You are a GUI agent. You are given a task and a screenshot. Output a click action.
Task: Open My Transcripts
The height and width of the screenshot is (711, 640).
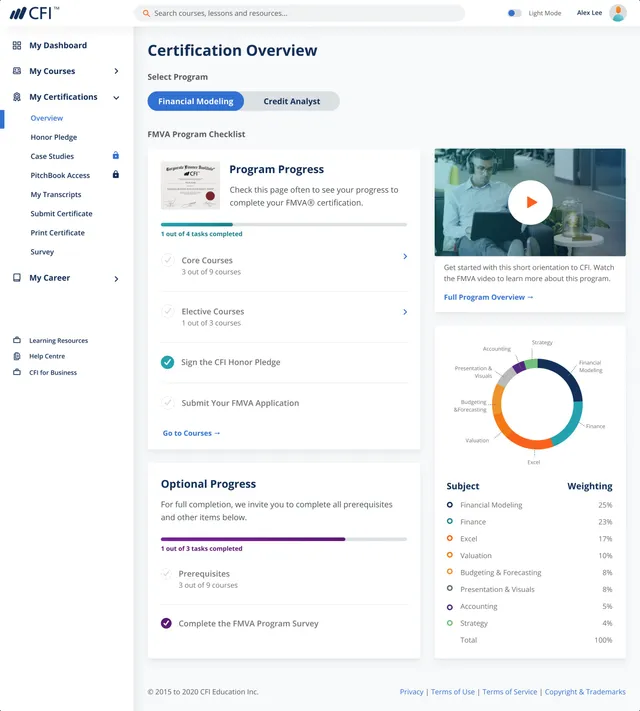coord(56,194)
